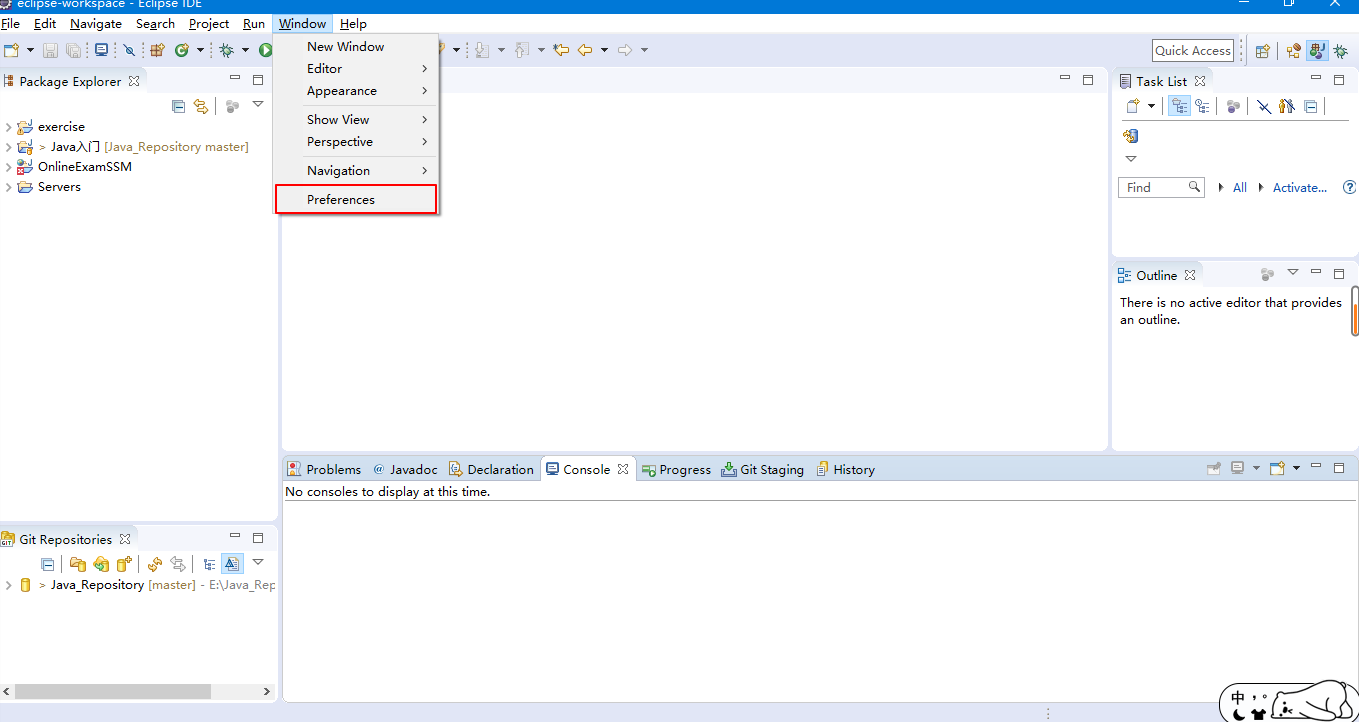Click the New Java Package icon
Image resolution: width=1359 pixels, height=722 pixels.
(157, 50)
